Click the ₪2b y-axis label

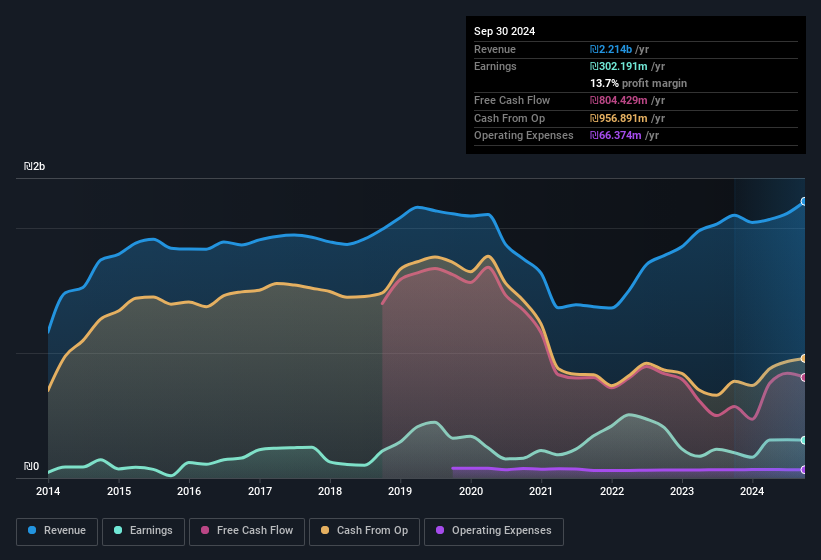coord(35,166)
